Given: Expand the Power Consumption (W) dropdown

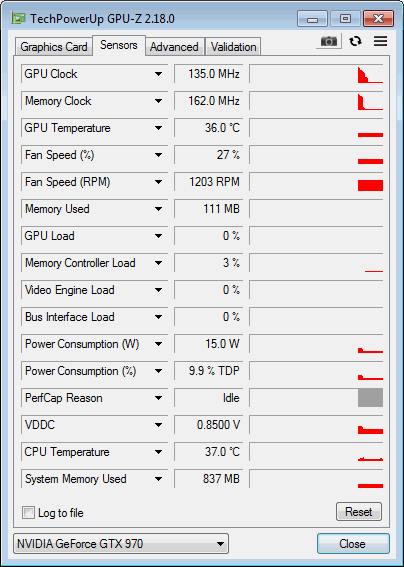Looking at the screenshot, I should (x=158, y=344).
